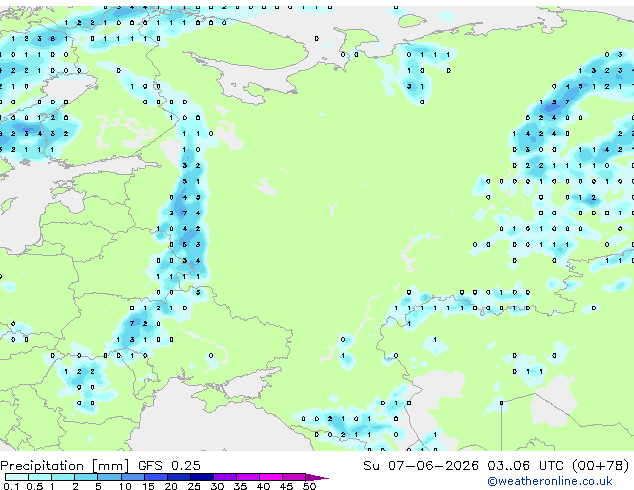
Task: Select the 30–35 mm purple legend swatch
Action: [x=225, y=477]
